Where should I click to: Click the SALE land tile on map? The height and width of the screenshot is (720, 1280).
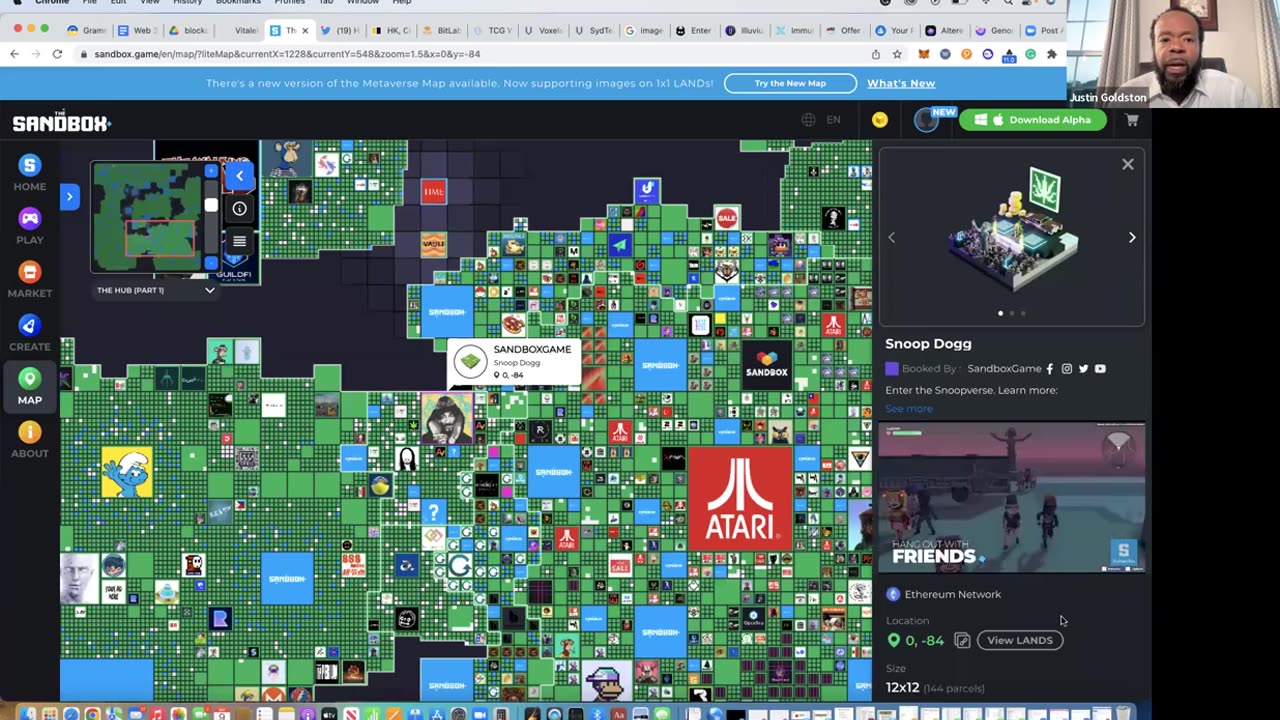click(726, 217)
